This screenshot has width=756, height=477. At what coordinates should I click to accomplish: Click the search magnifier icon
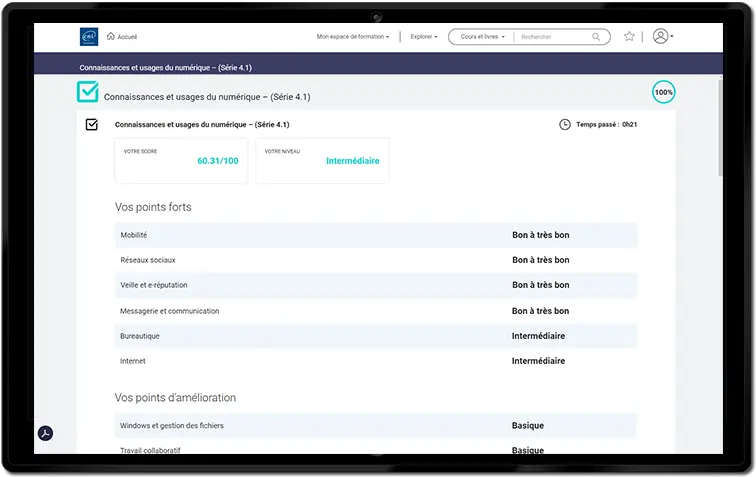click(596, 37)
